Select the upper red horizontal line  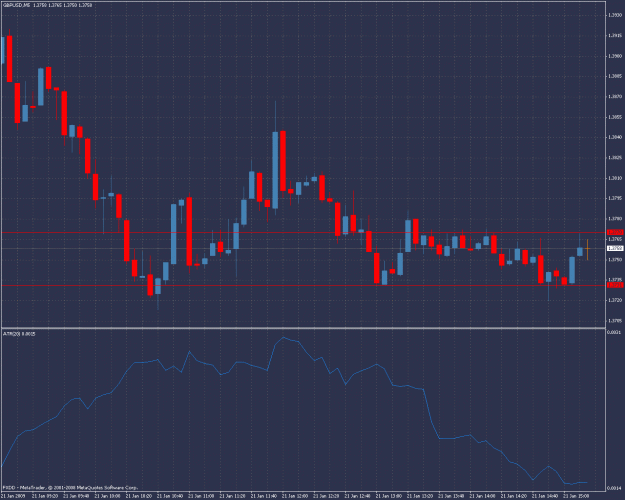[x=303, y=232]
